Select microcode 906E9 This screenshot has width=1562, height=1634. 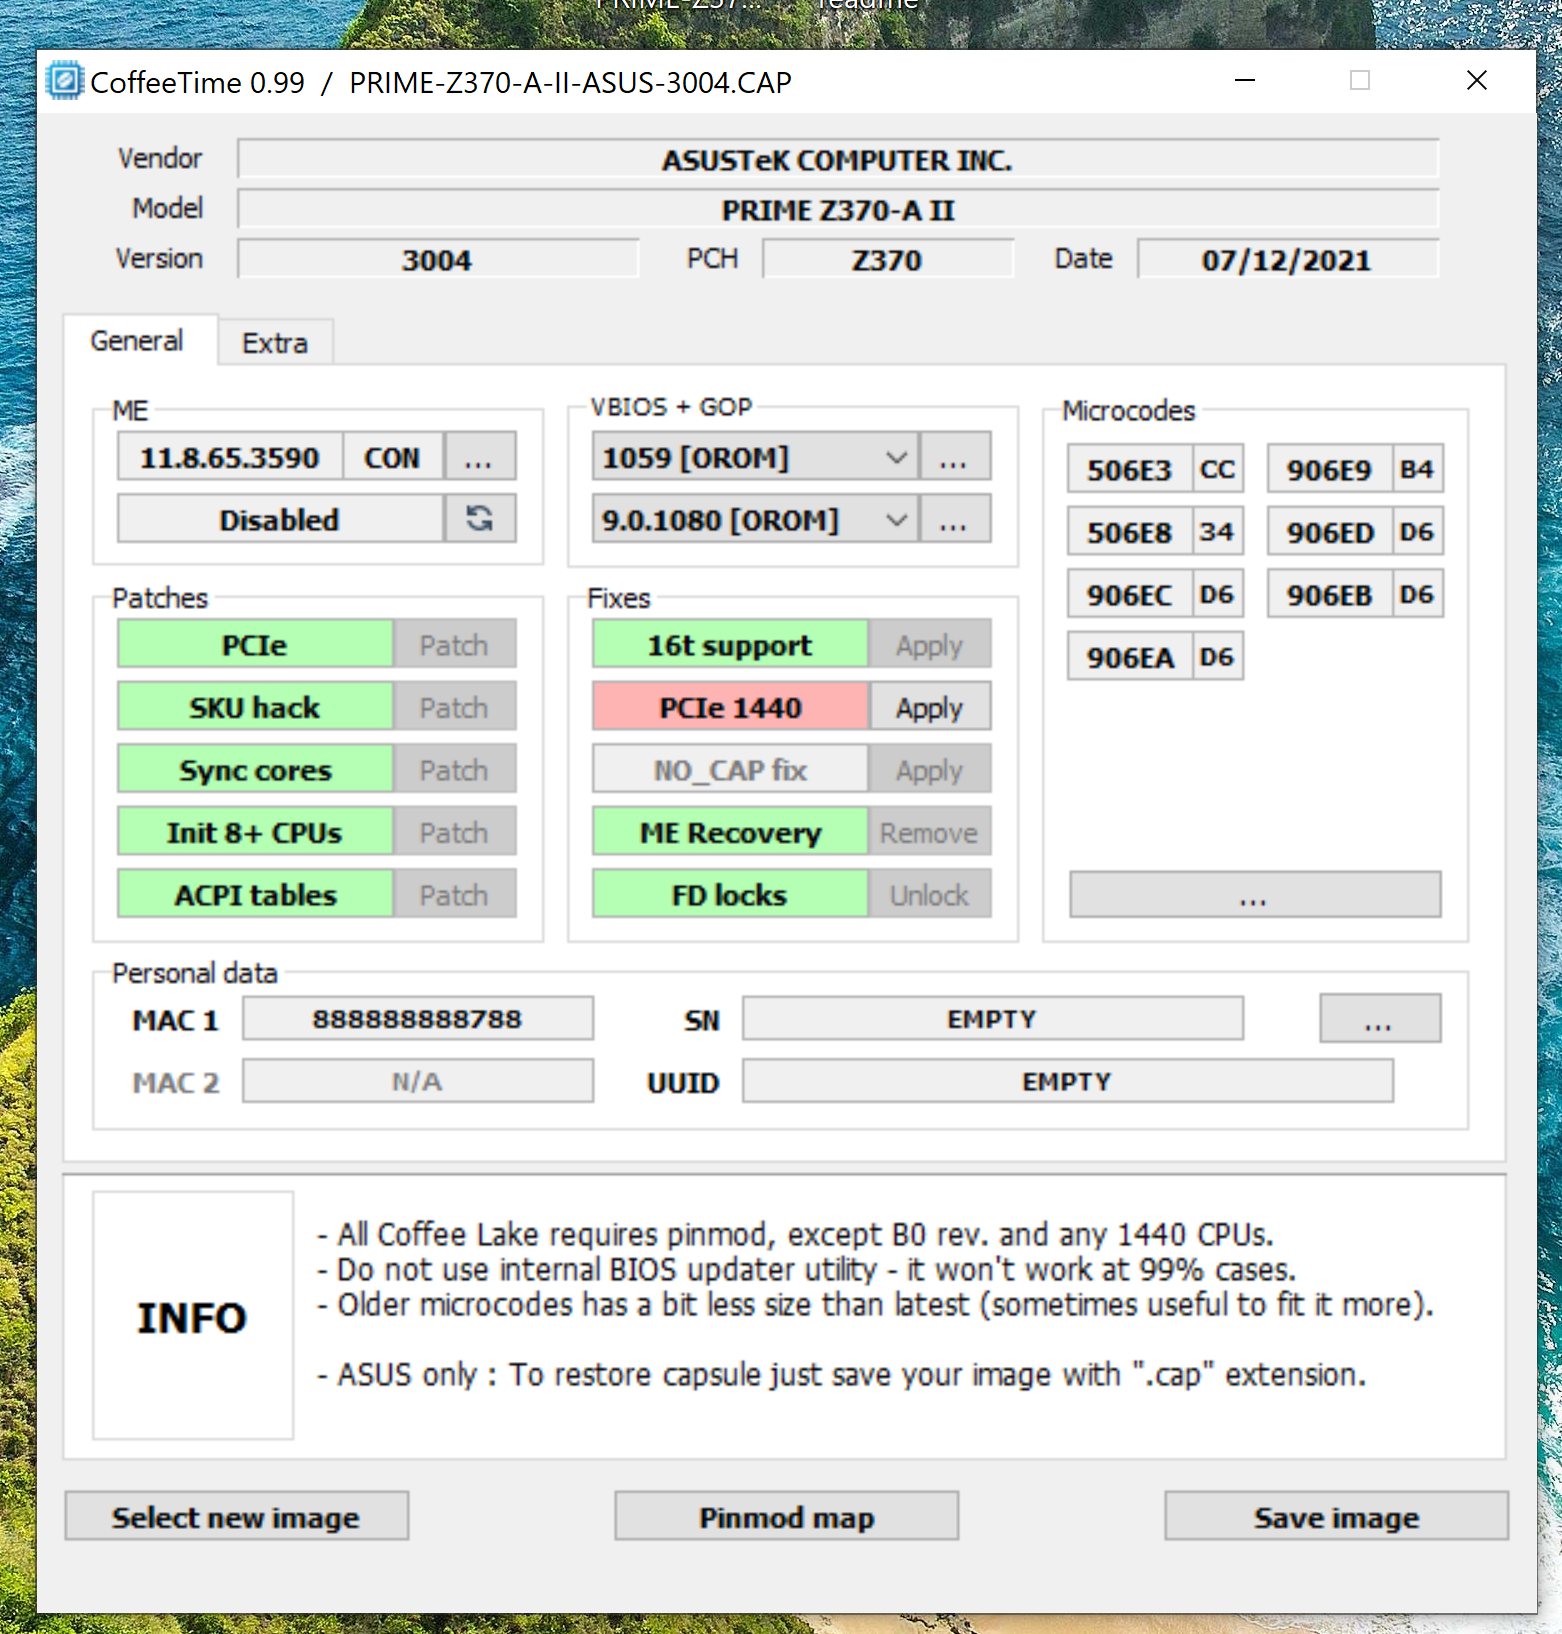coord(1330,469)
